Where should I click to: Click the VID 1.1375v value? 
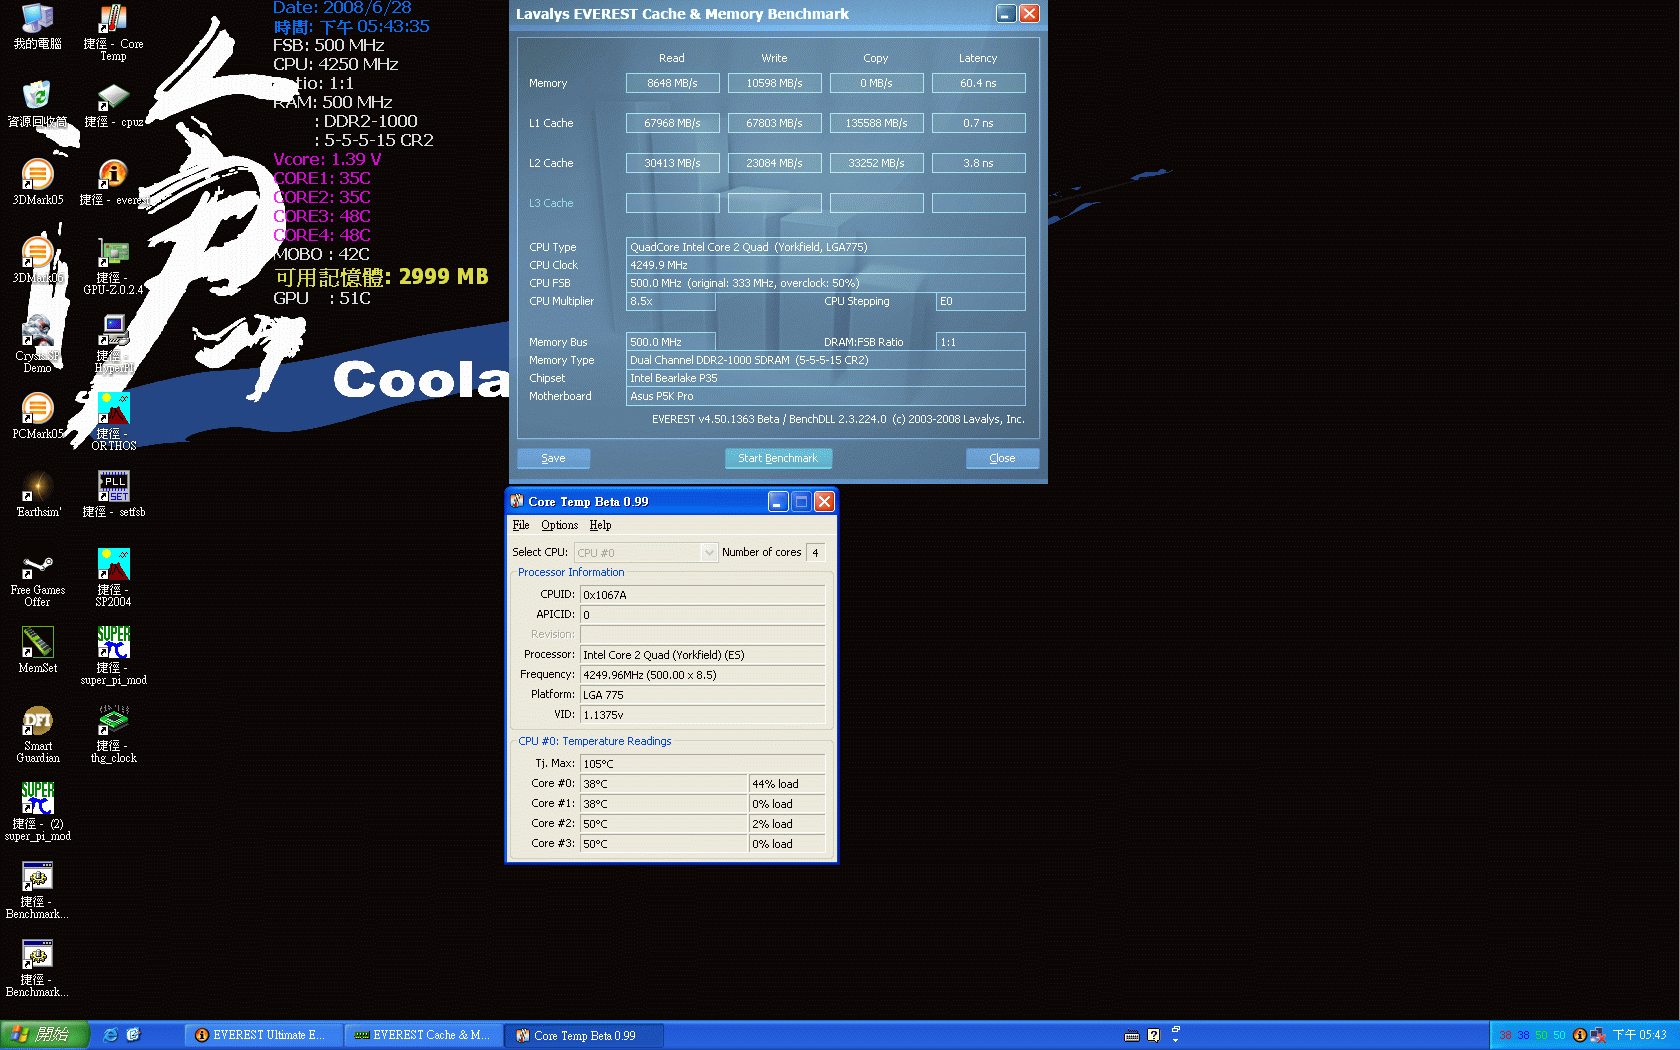tap(702, 715)
